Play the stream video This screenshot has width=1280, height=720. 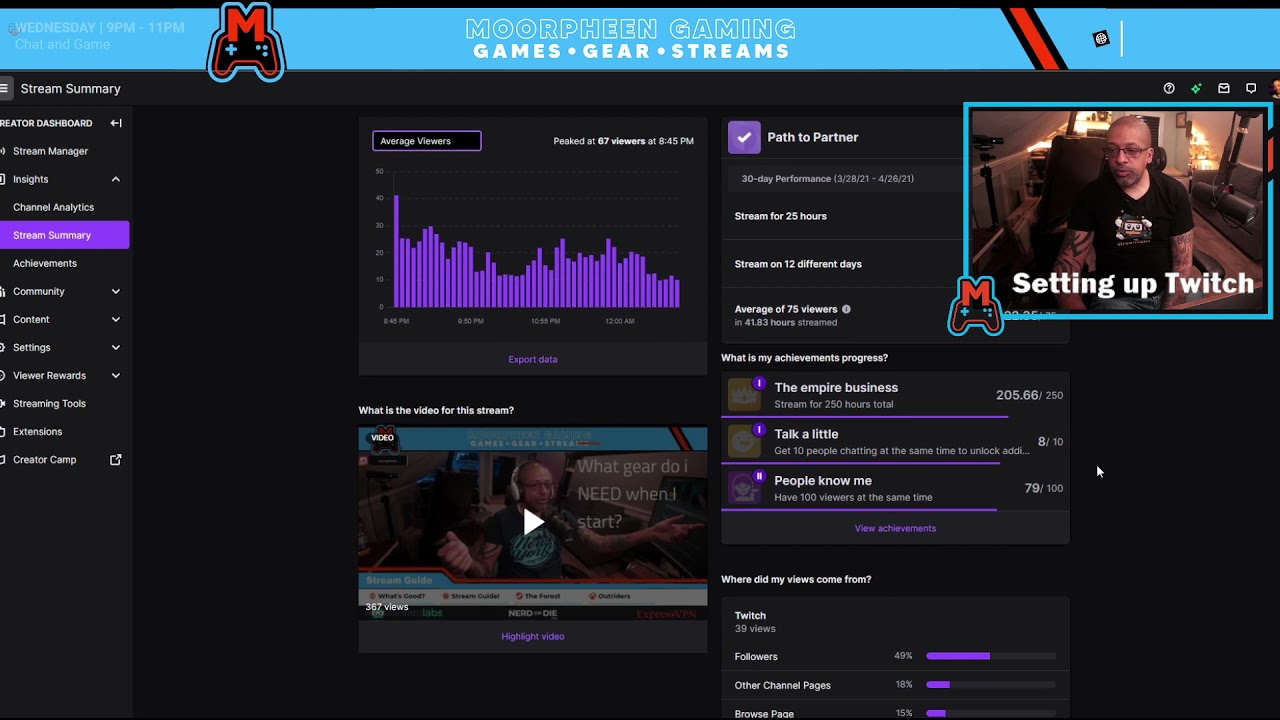pos(533,521)
